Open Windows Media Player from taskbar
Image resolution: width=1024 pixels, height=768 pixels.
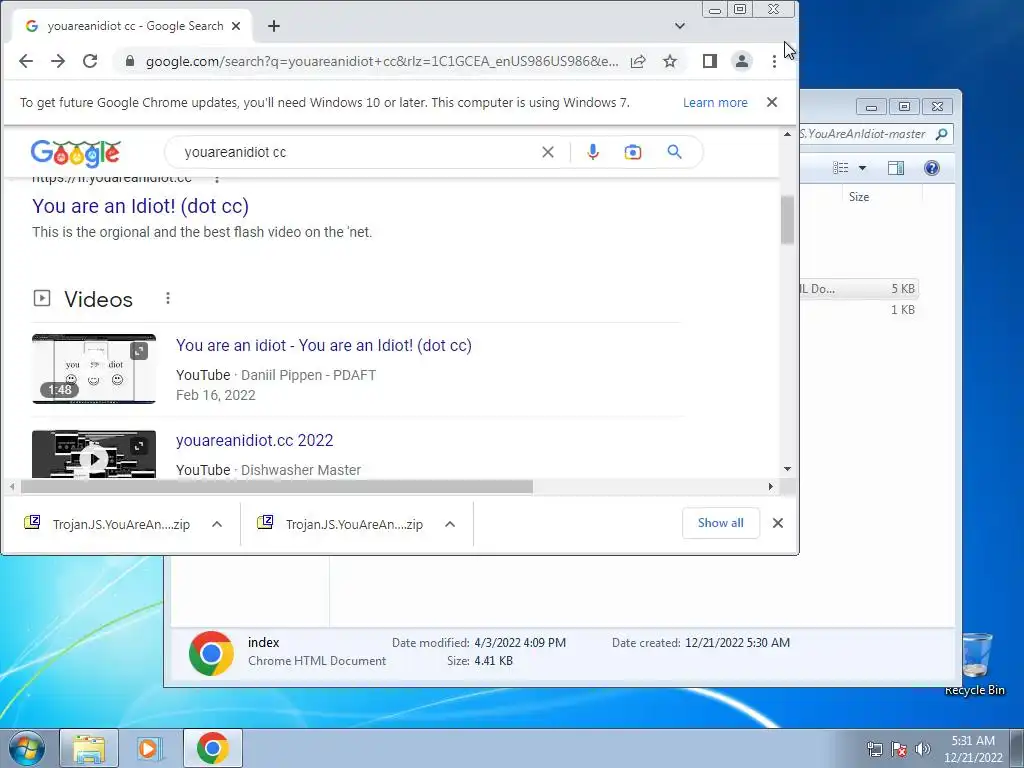click(x=150, y=748)
